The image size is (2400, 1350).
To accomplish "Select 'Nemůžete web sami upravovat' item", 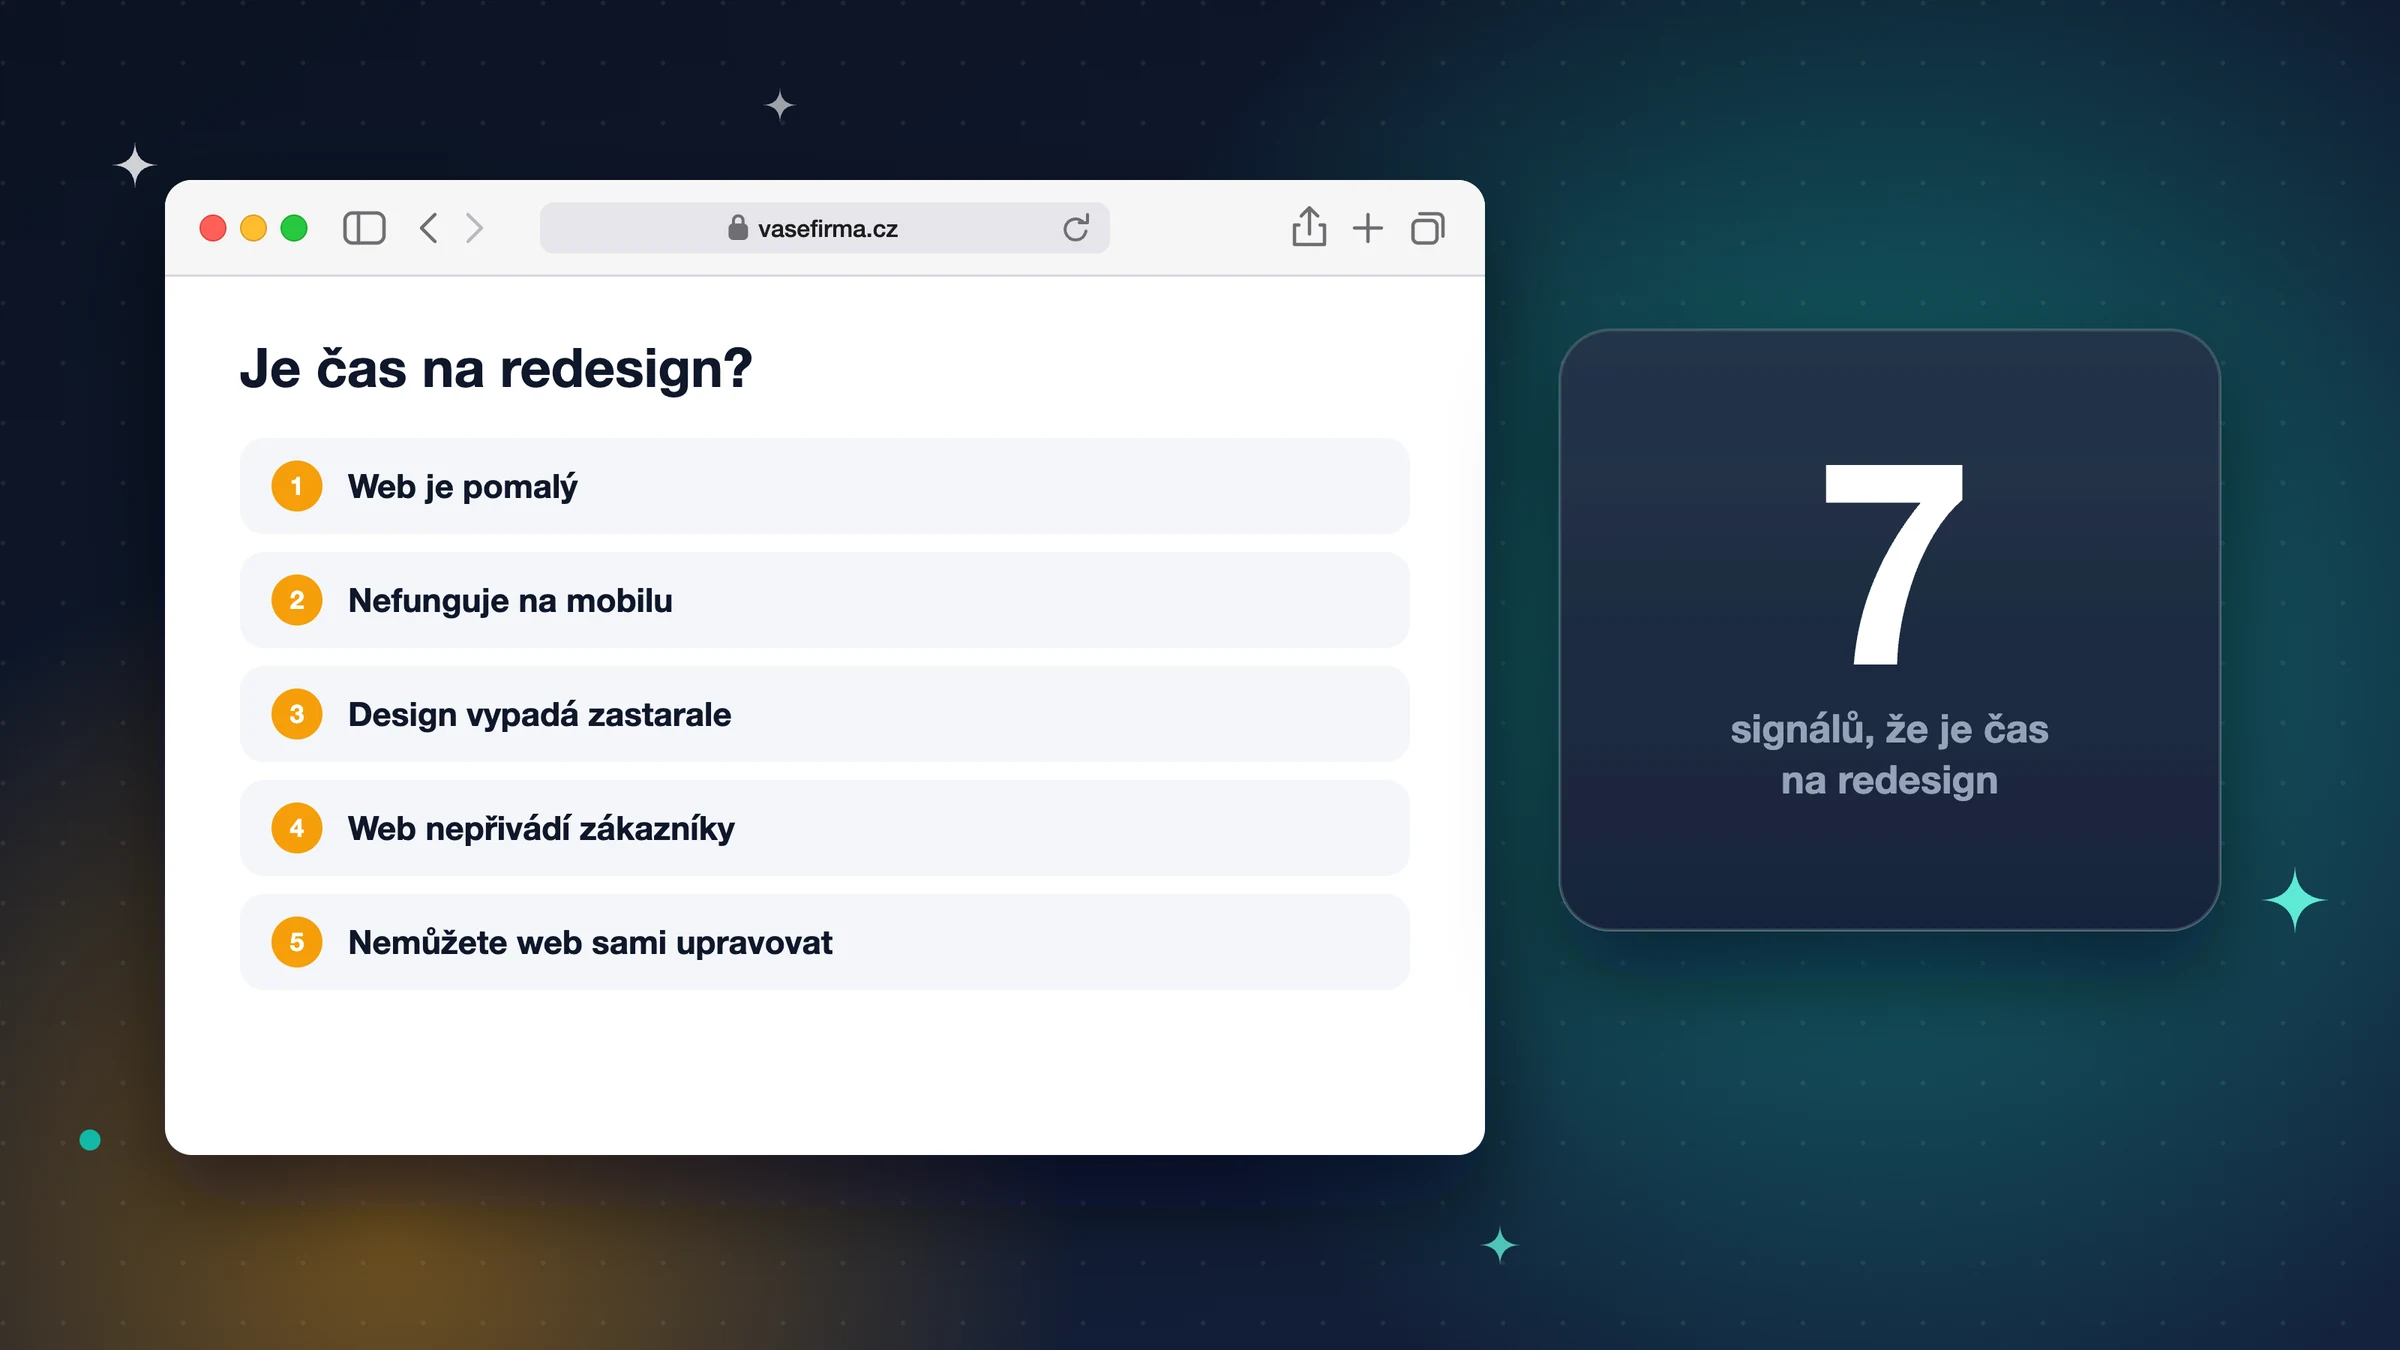I will click(x=825, y=942).
